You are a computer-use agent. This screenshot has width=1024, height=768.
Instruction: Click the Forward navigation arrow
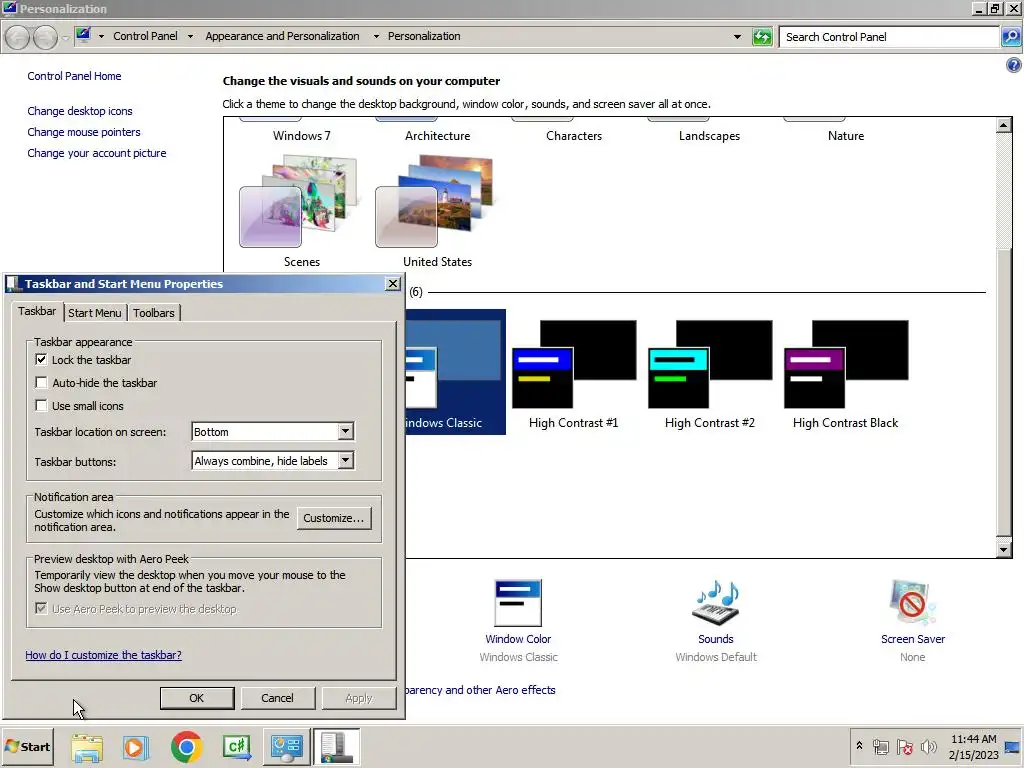45,37
